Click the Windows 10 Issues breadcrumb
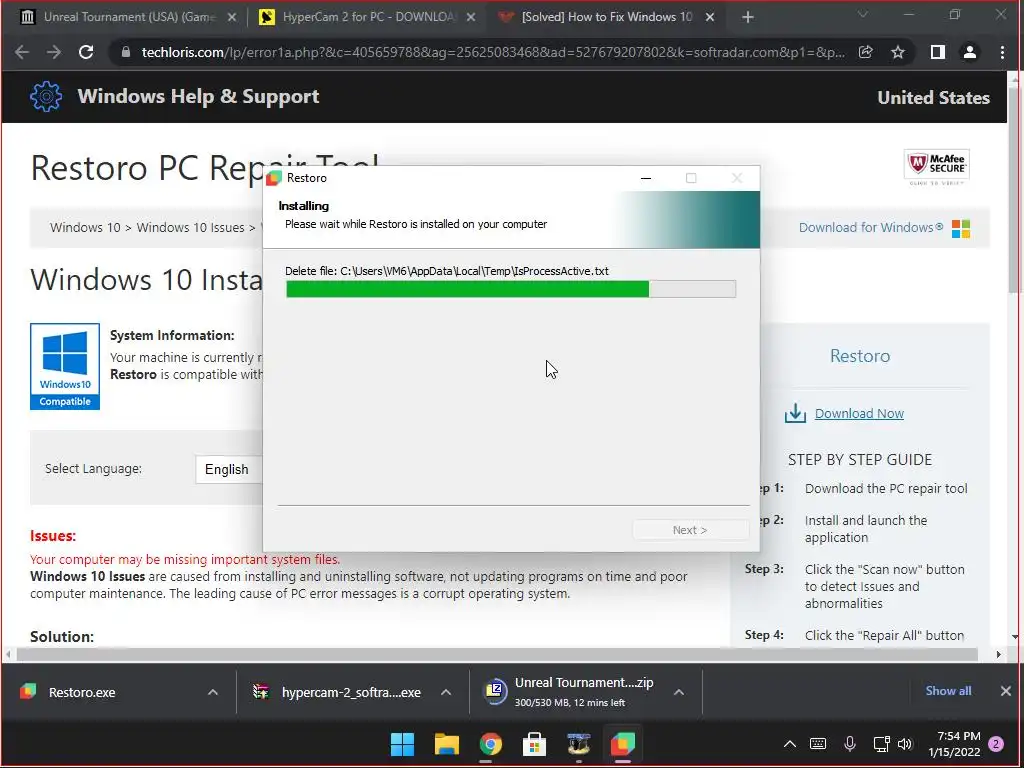 point(190,227)
